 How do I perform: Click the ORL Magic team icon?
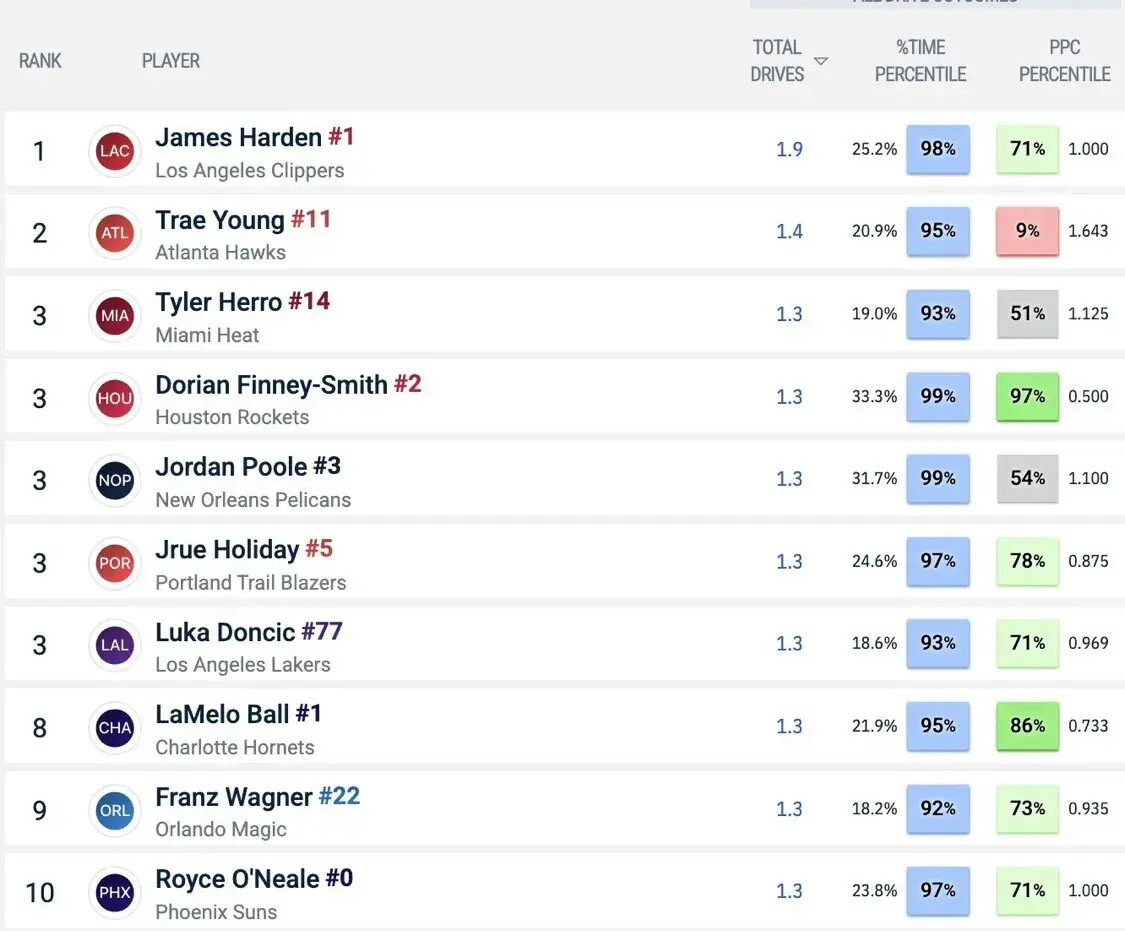click(115, 810)
